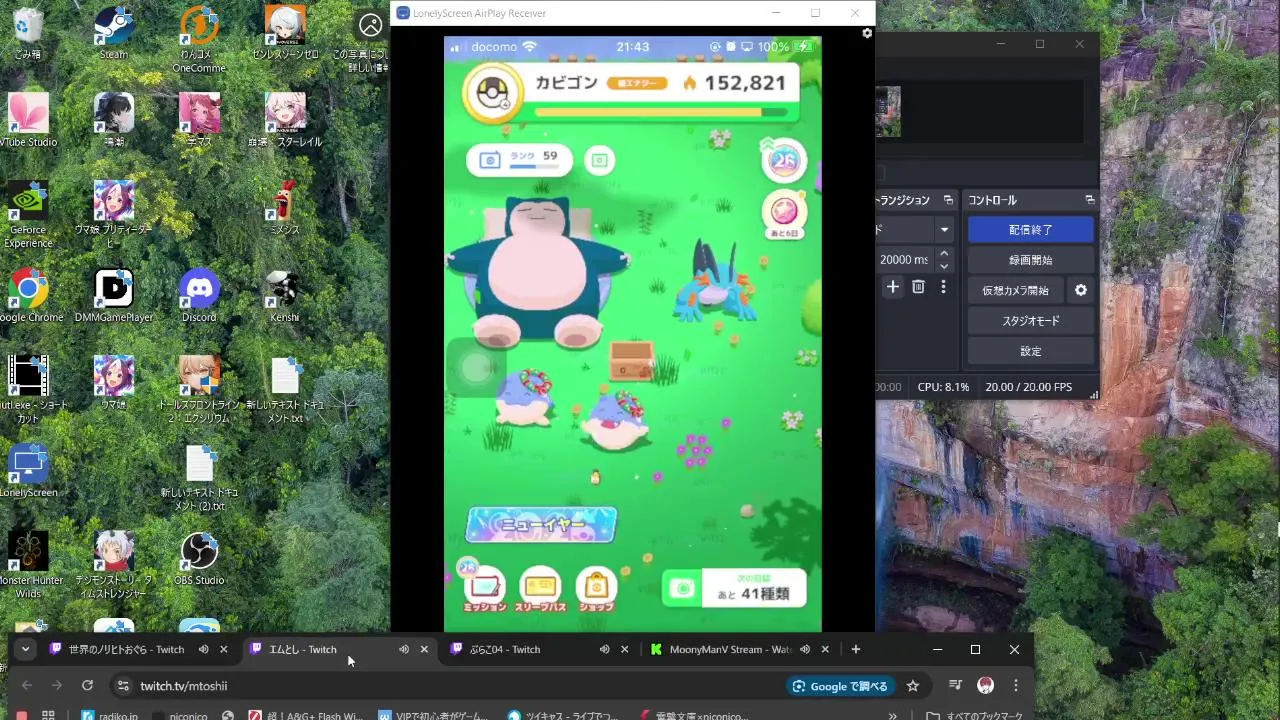
Task: Expand Chrome tab search dropdown
Action: coord(25,649)
